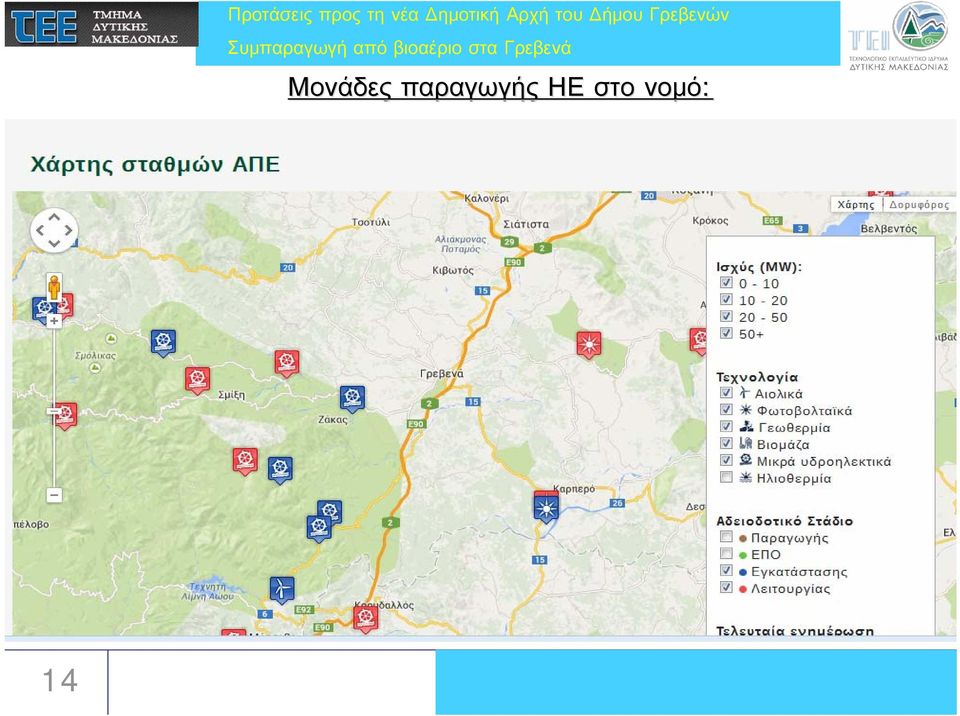This screenshot has width=960, height=716.
Task: Toggle the Αιολικά technology checkbox
Action: 726,393
